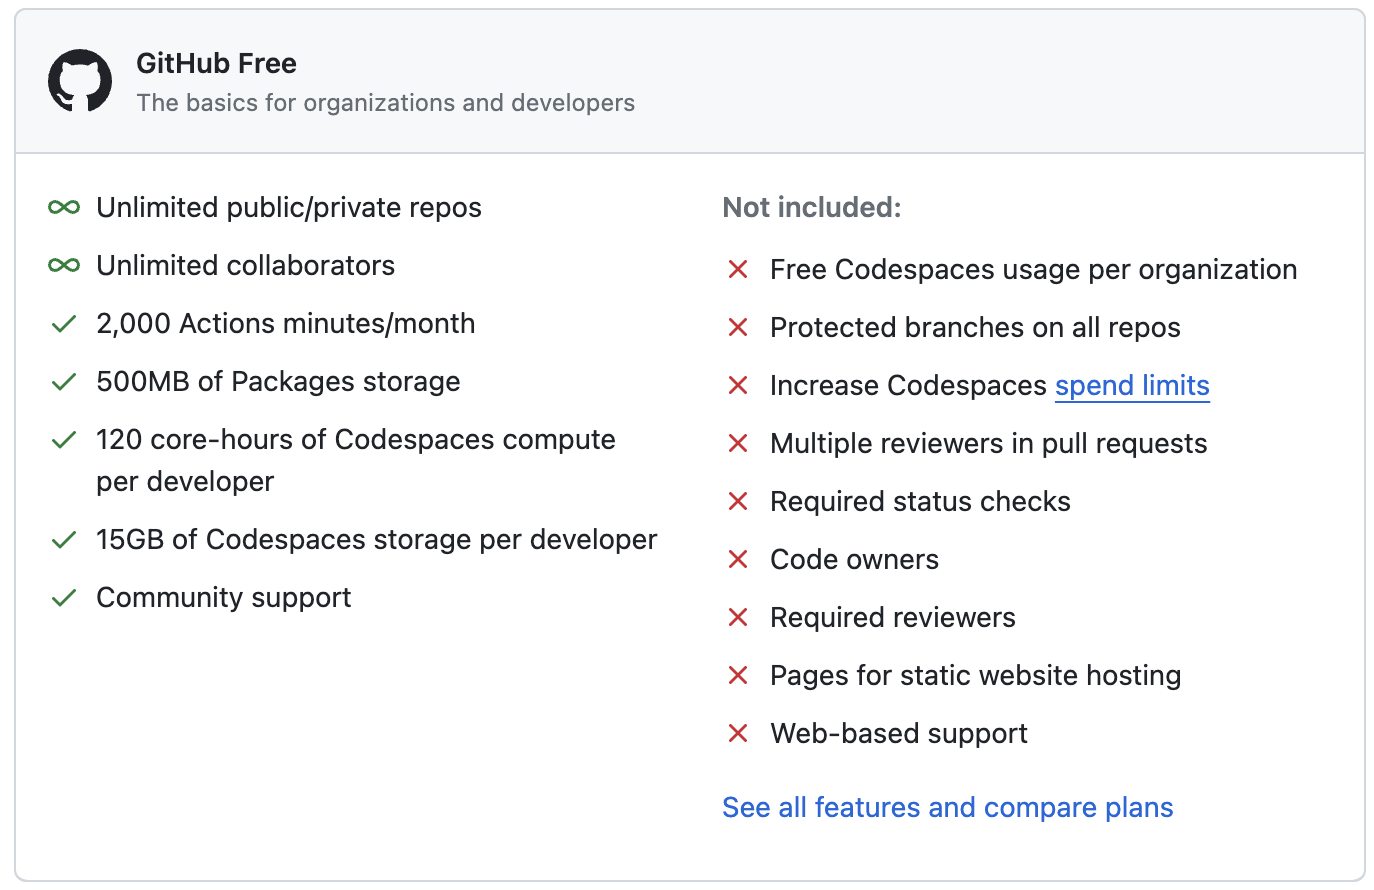Click text Pages for static website hosting

(975, 676)
